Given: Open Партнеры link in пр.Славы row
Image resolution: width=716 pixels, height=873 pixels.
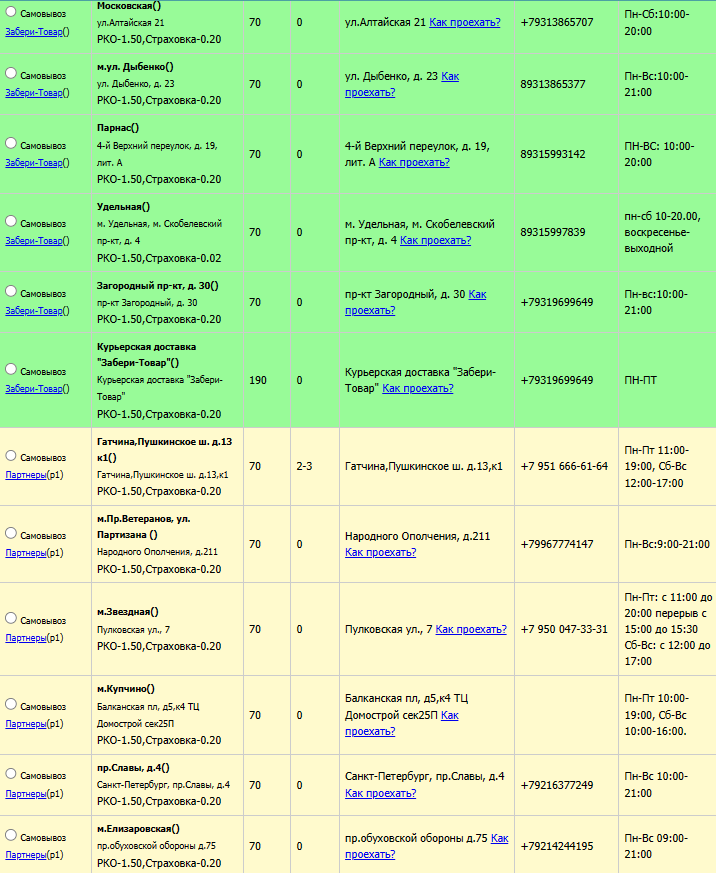Looking at the screenshot, I should pyautogui.click(x=26, y=794).
